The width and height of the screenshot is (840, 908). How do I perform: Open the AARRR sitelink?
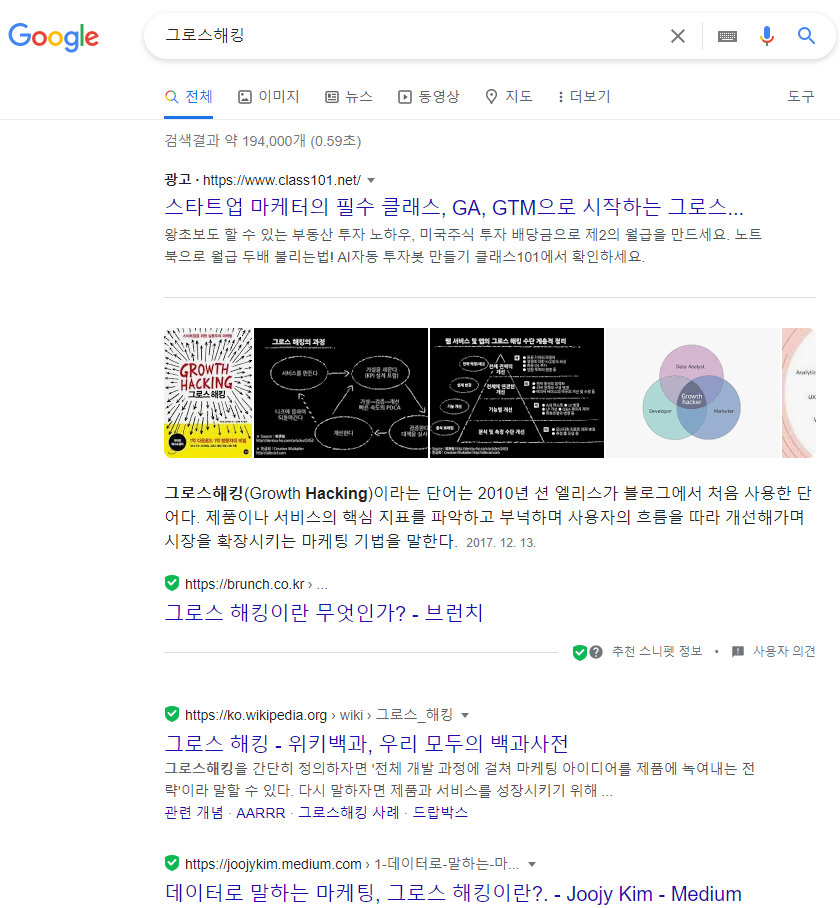click(x=261, y=812)
